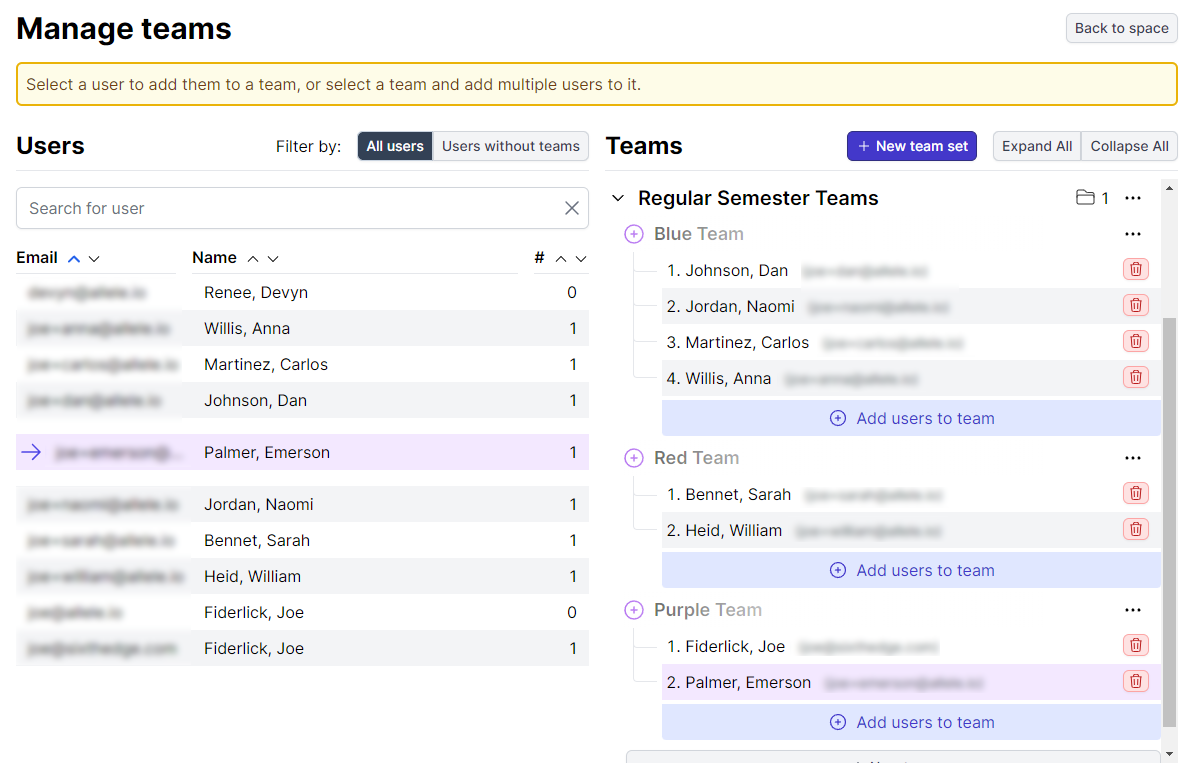1192x774 pixels.
Task: Open three-dot menu for Red Team
Action: point(1132,458)
